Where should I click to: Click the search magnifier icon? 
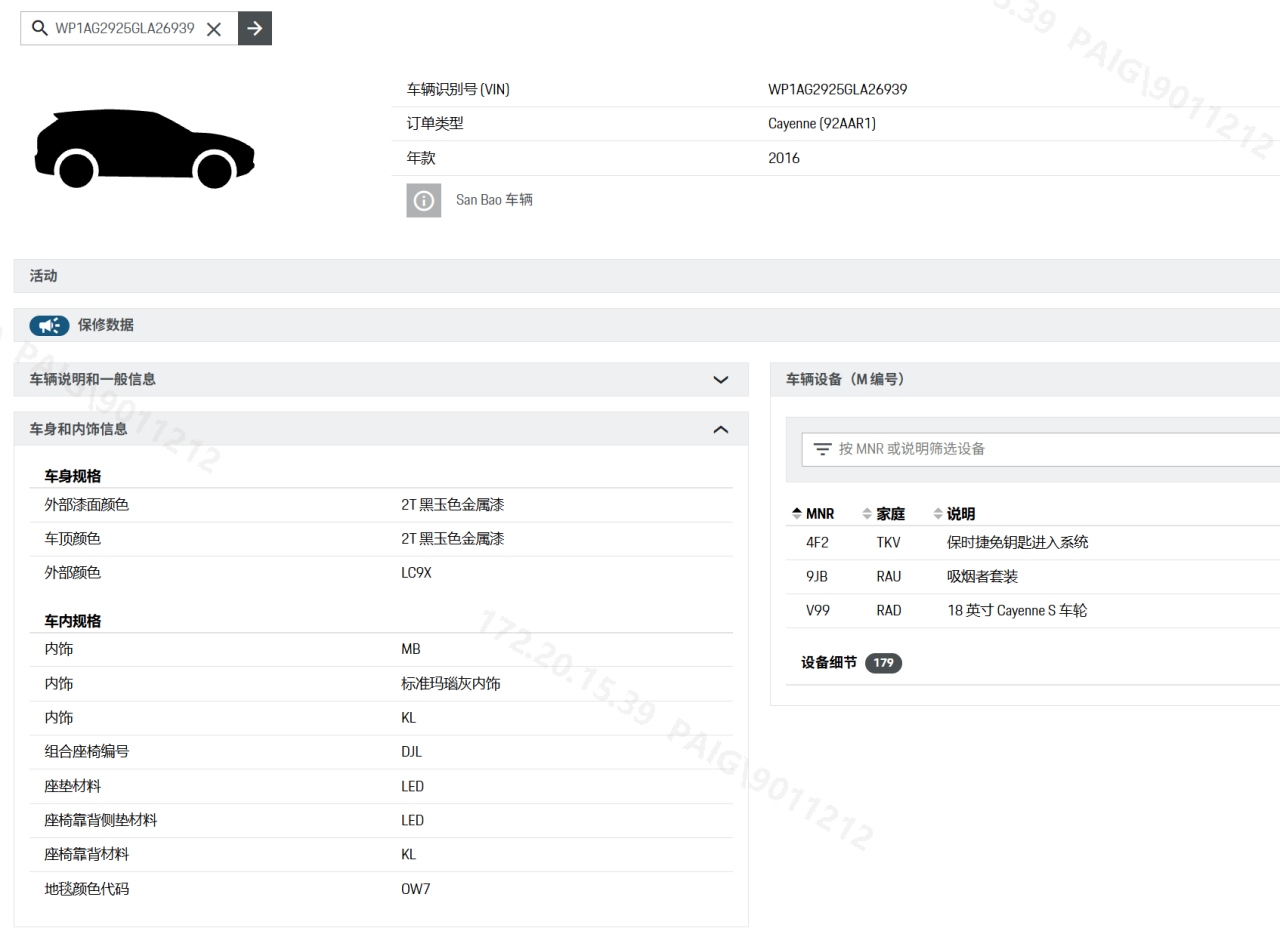40,29
